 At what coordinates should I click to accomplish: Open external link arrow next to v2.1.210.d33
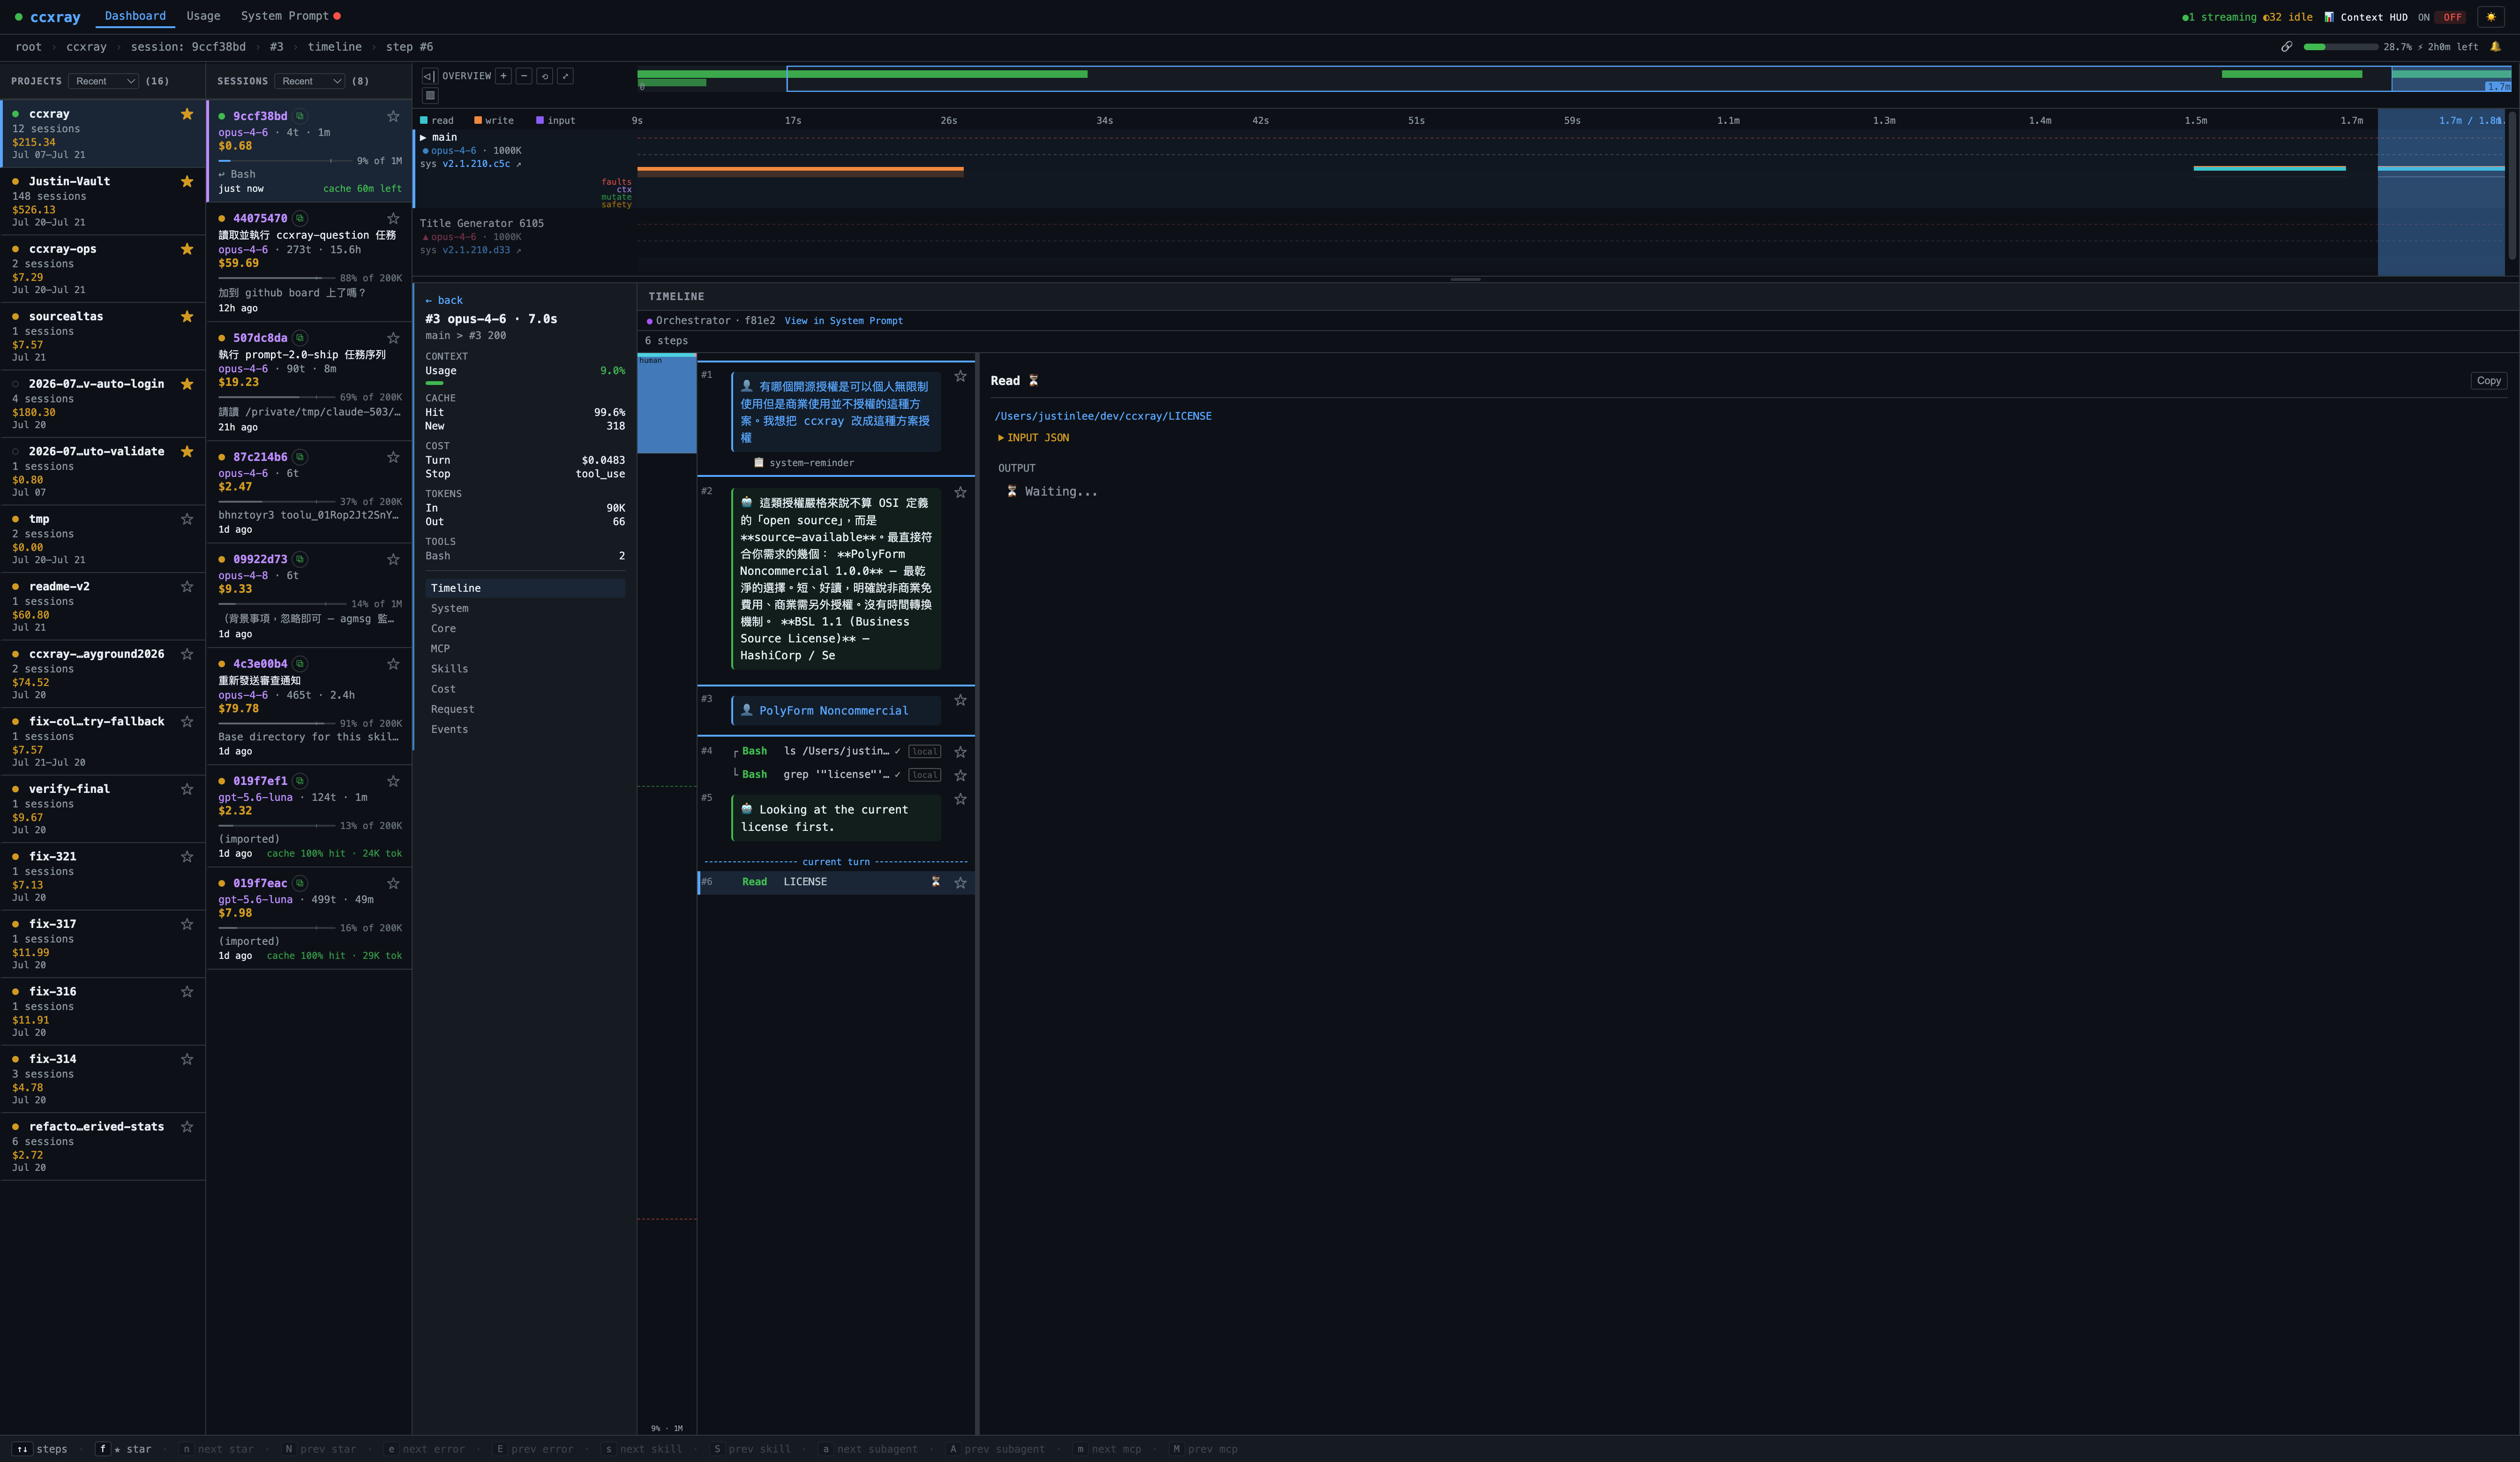(x=518, y=250)
